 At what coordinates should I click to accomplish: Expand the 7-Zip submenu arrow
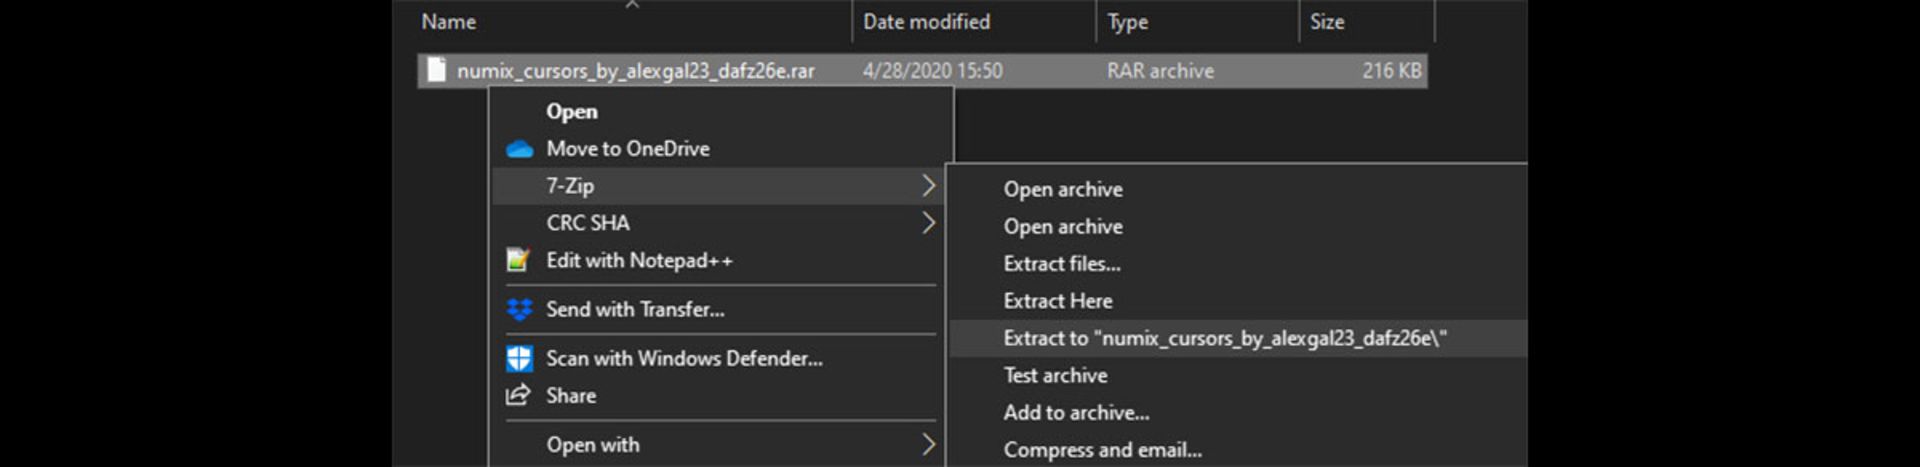[x=927, y=186]
